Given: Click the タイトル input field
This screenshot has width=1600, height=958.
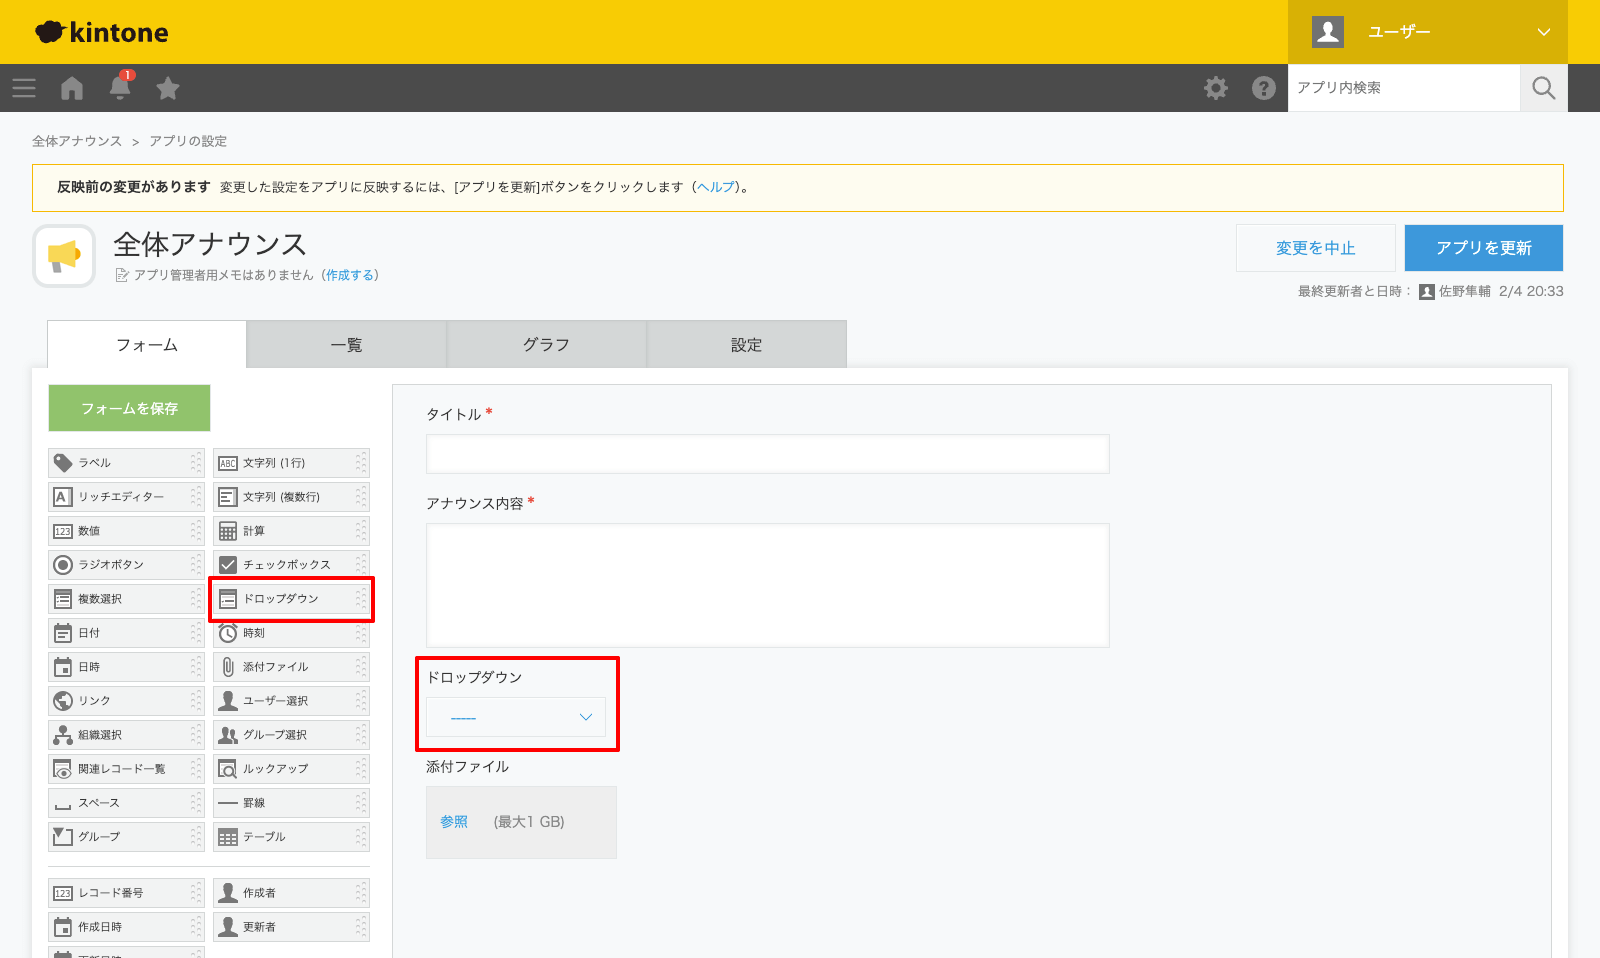Looking at the screenshot, I should (x=768, y=454).
